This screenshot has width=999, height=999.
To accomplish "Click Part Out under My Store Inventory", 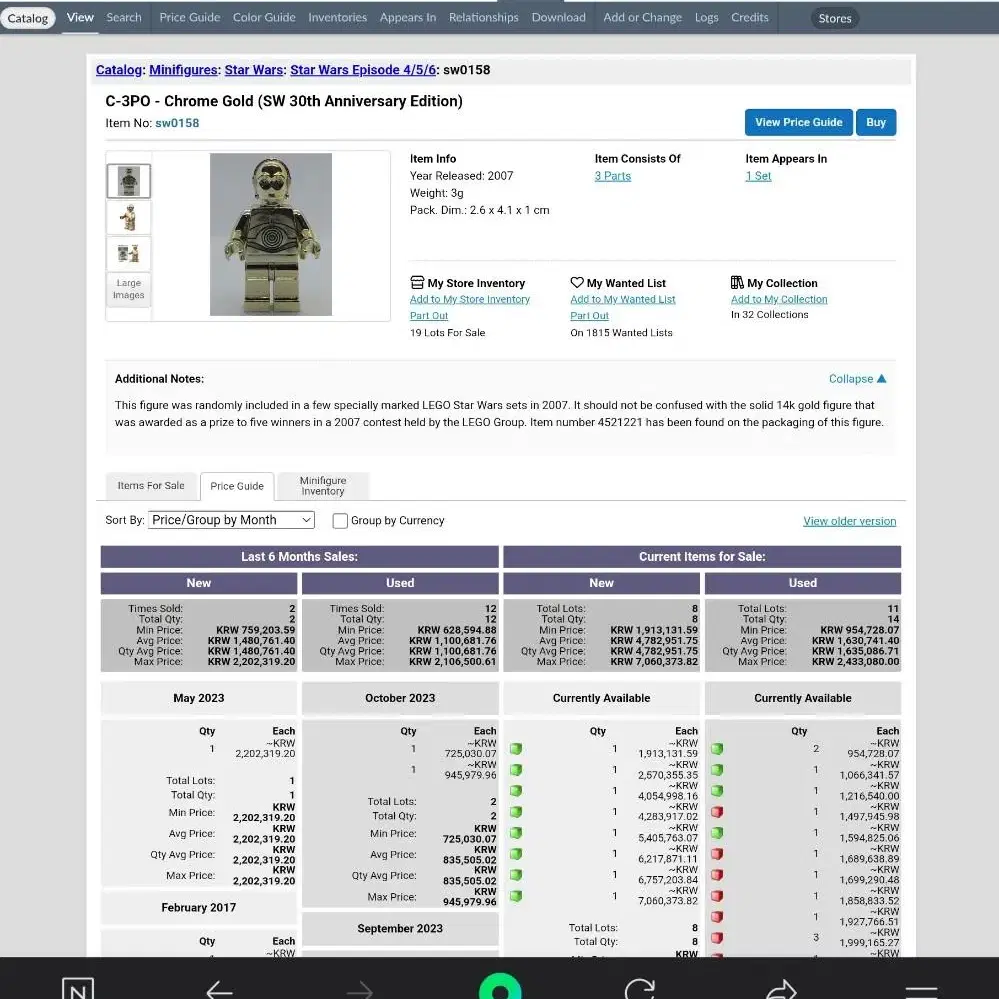I will point(429,315).
